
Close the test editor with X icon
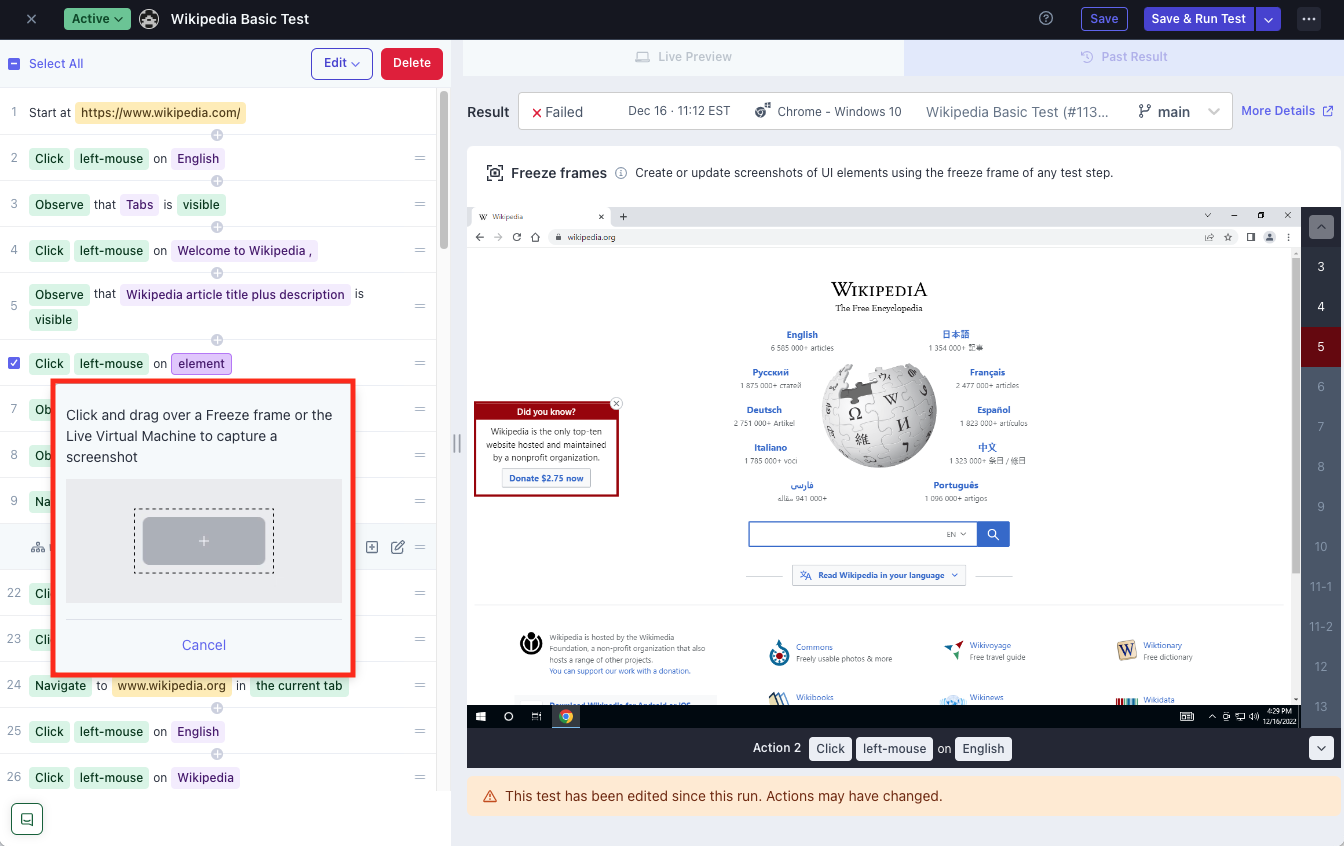(x=31, y=19)
